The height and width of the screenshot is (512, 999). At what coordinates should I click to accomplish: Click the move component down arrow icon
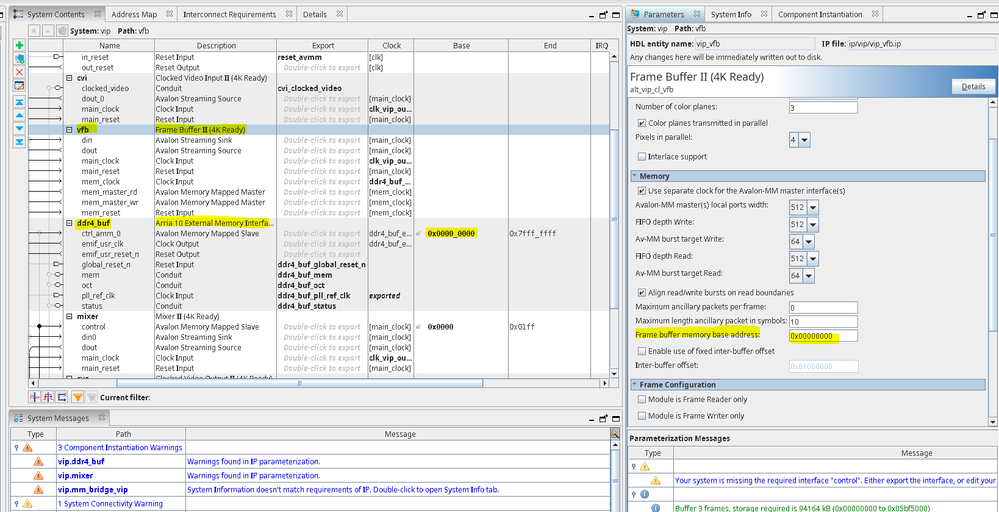20,129
